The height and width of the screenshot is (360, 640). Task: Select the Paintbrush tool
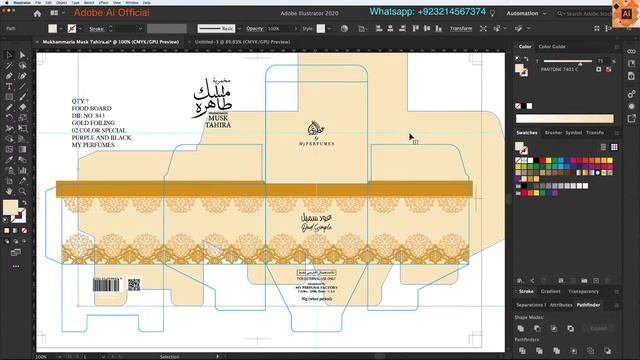coord(22,97)
